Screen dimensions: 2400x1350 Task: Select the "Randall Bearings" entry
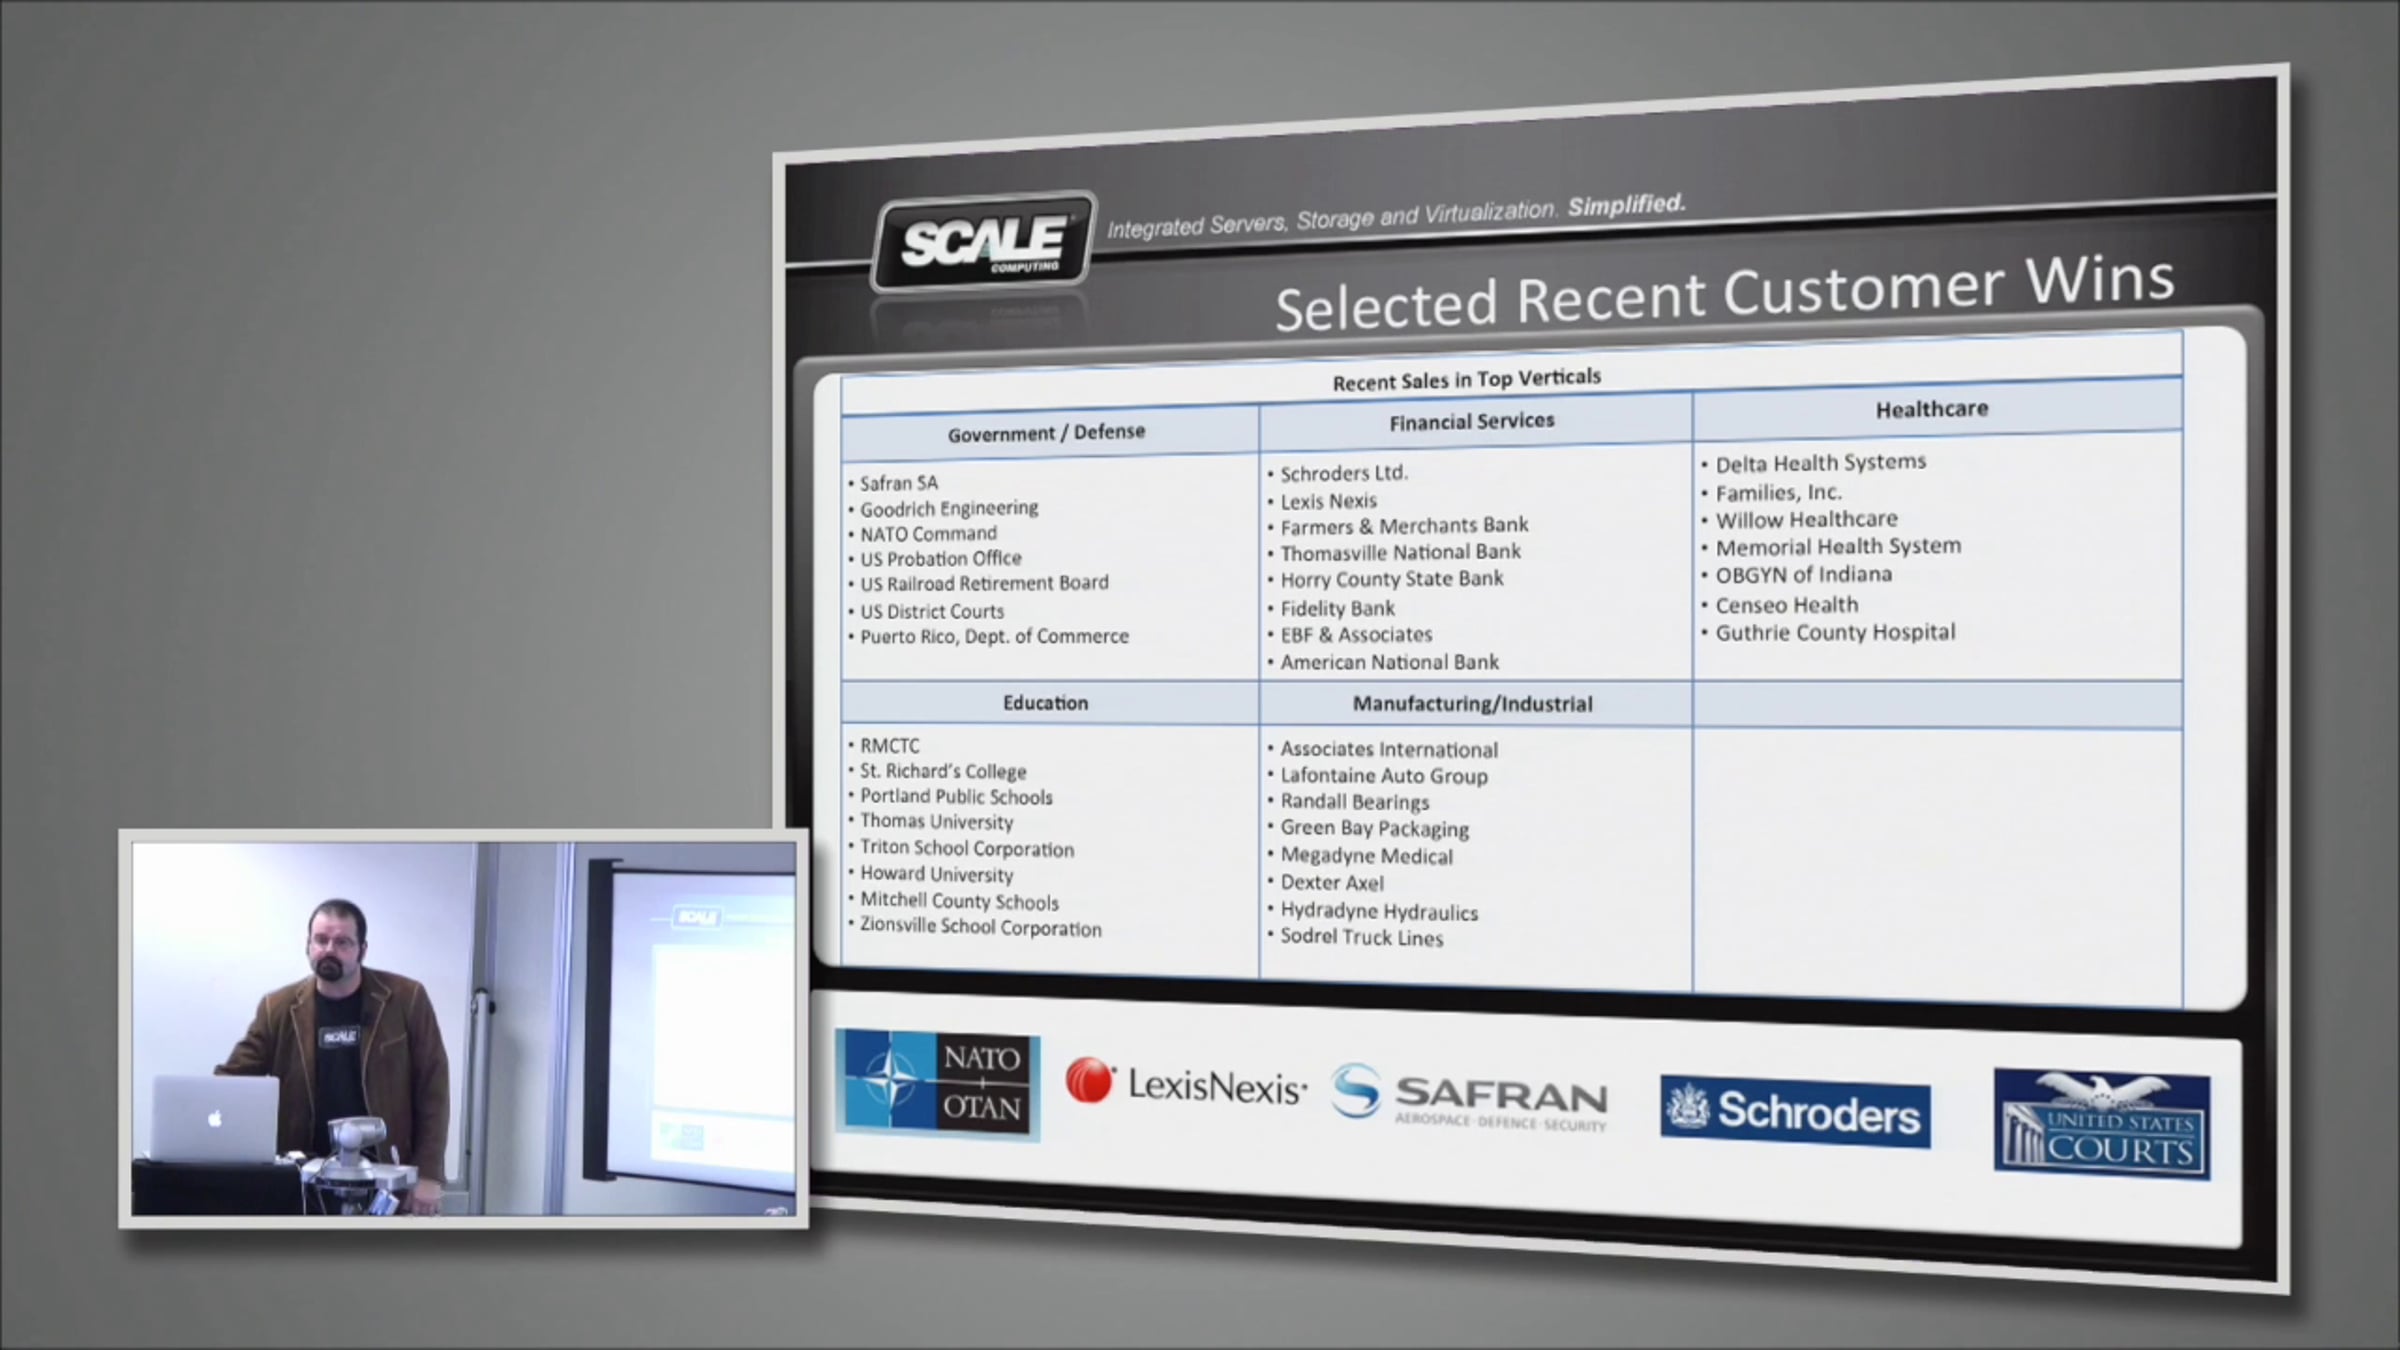click(x=1354, y=802)
